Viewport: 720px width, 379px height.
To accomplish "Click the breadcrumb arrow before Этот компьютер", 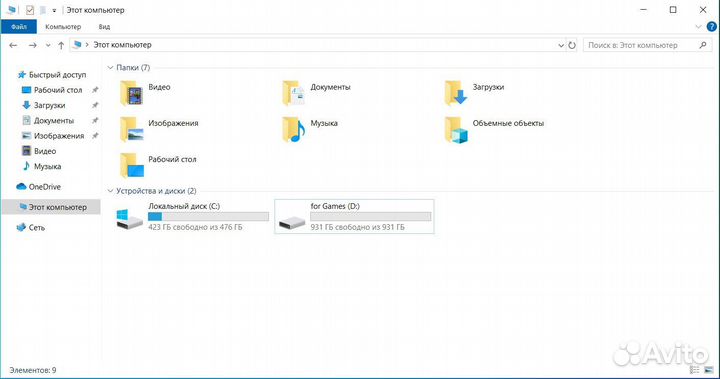I will [x=87, y=45].
